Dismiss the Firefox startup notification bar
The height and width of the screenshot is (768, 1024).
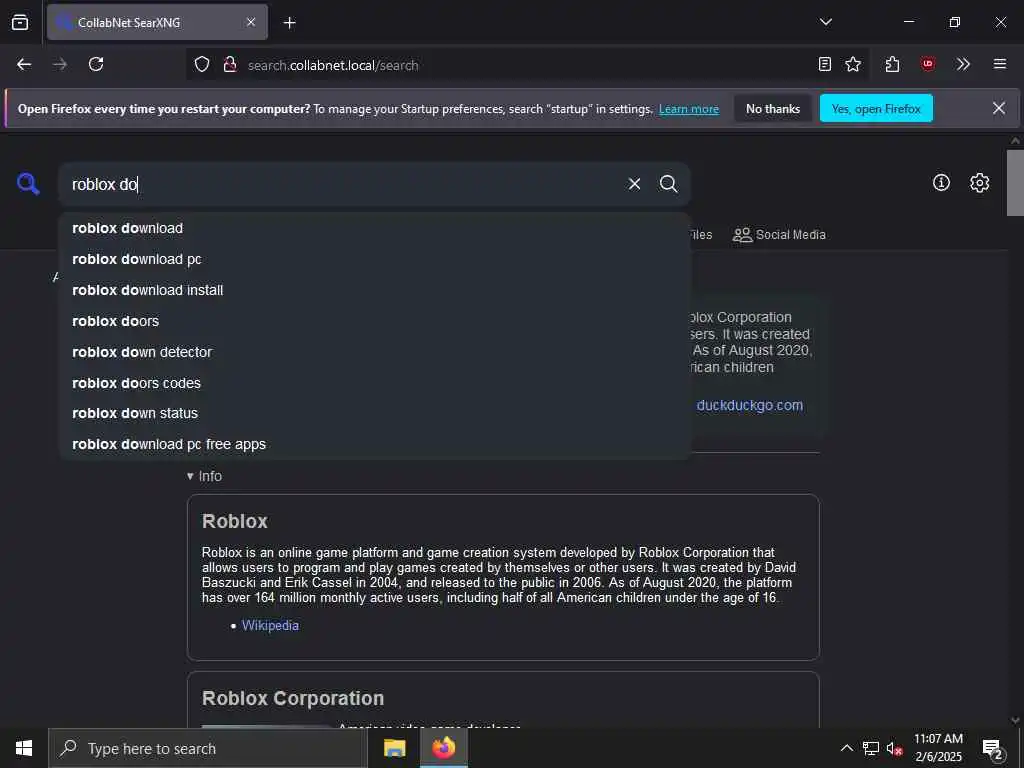[999, 108]
